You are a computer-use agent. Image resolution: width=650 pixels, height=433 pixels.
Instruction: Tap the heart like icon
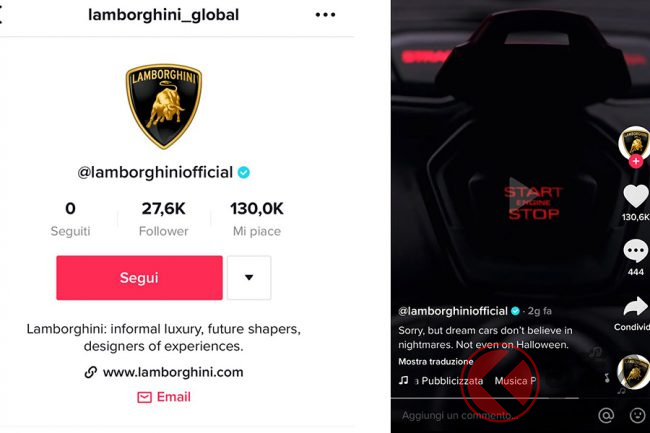click(x=636, y=196)
